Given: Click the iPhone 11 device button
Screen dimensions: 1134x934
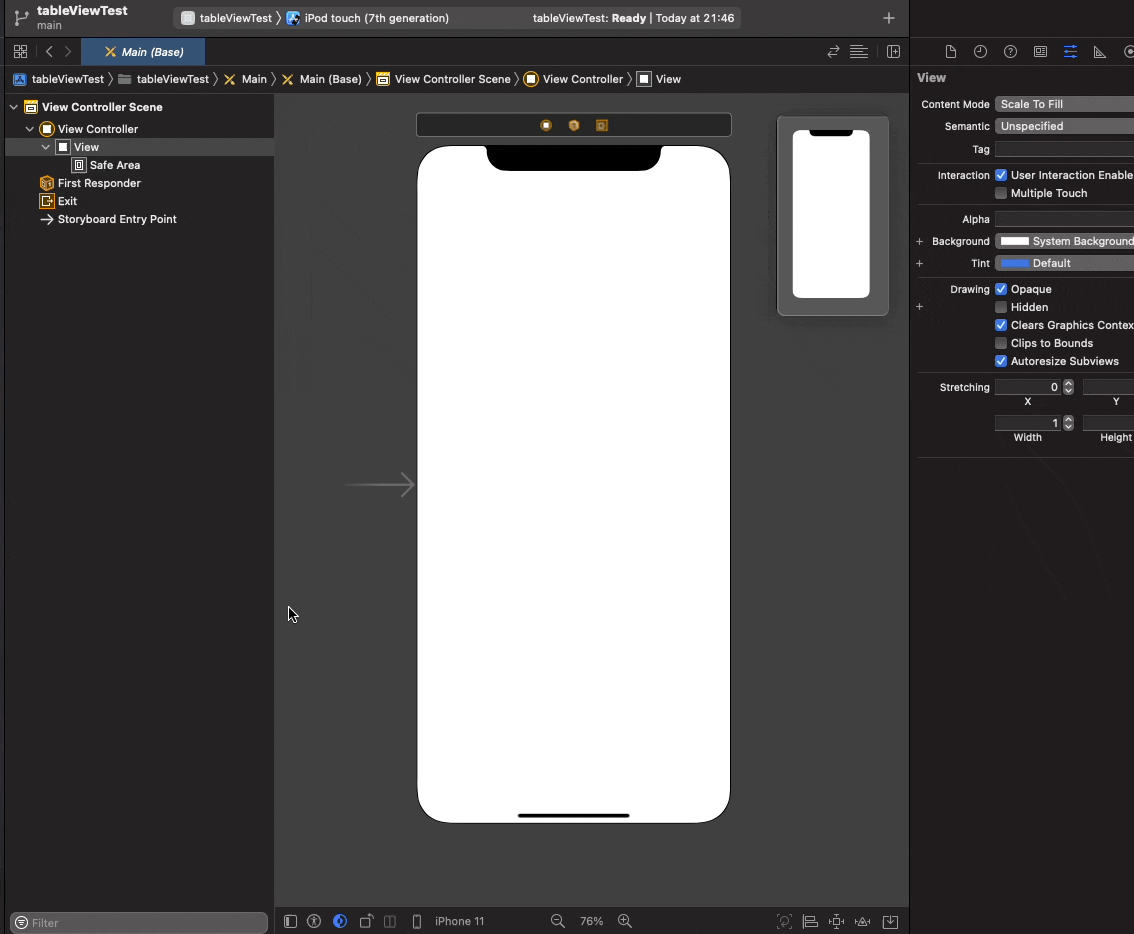Looking at the screenshot, I should 459,921.
